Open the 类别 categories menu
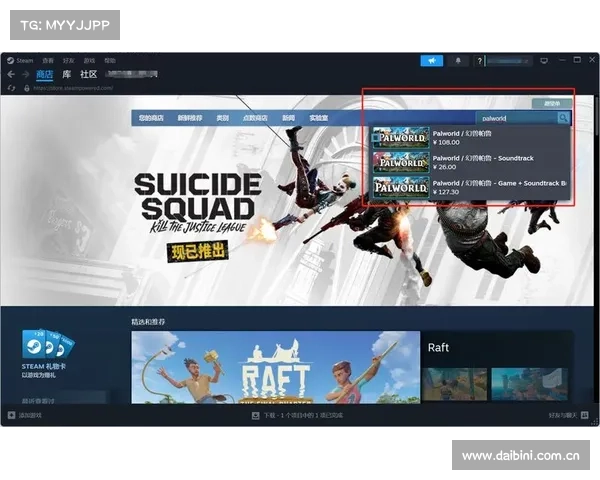600x480 pixels. coord(222,118)
